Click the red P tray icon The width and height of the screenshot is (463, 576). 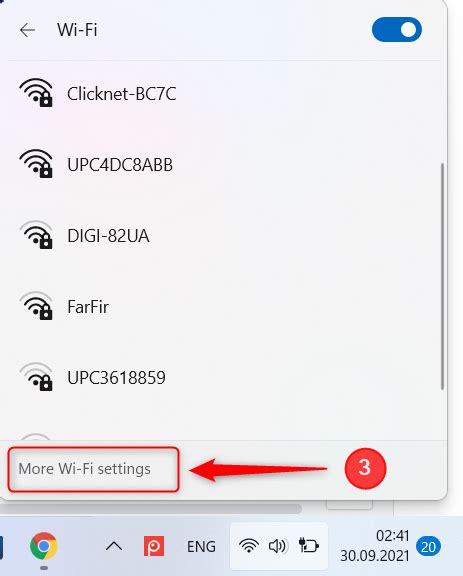pyautogui.click(x=154, y=546)
